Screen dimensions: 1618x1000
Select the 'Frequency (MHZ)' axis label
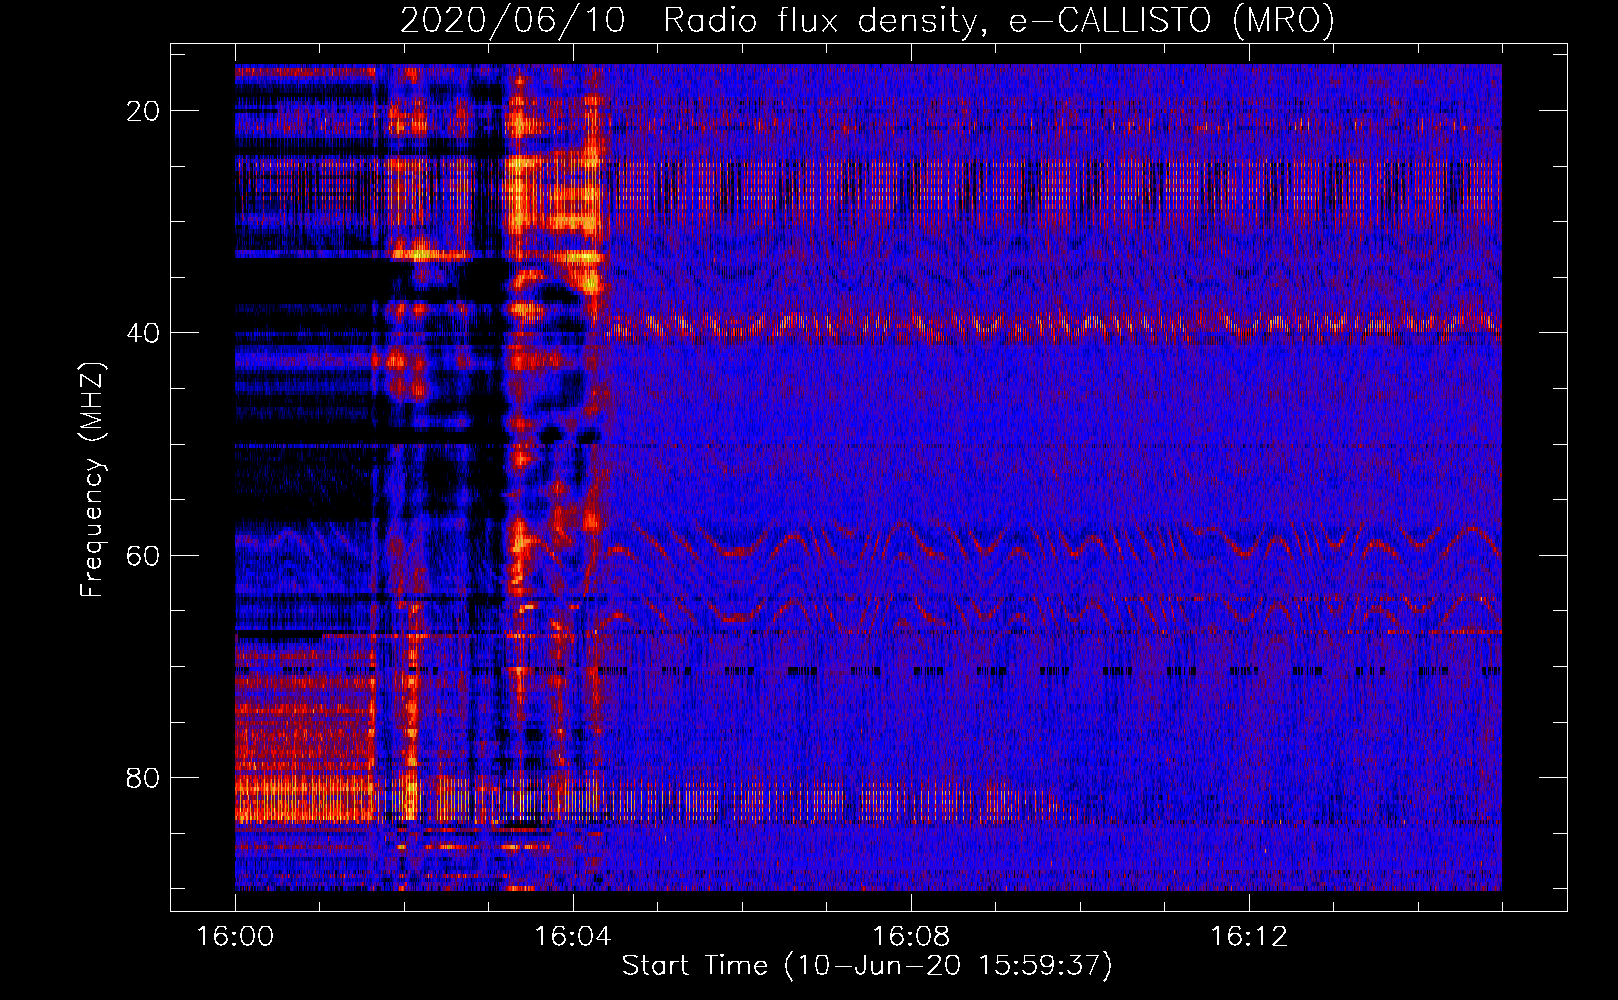[x=92, y=479]
